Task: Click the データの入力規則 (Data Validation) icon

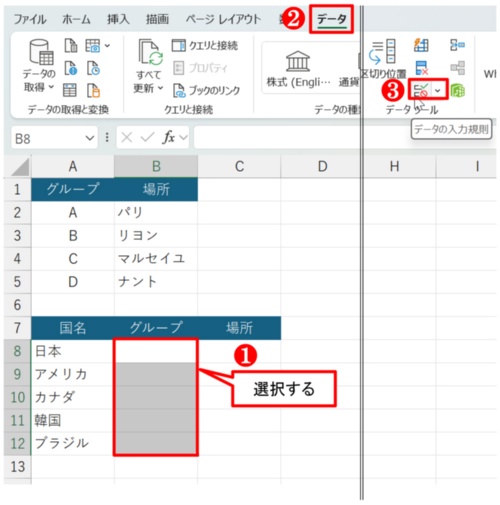Action: click(421, 90)
